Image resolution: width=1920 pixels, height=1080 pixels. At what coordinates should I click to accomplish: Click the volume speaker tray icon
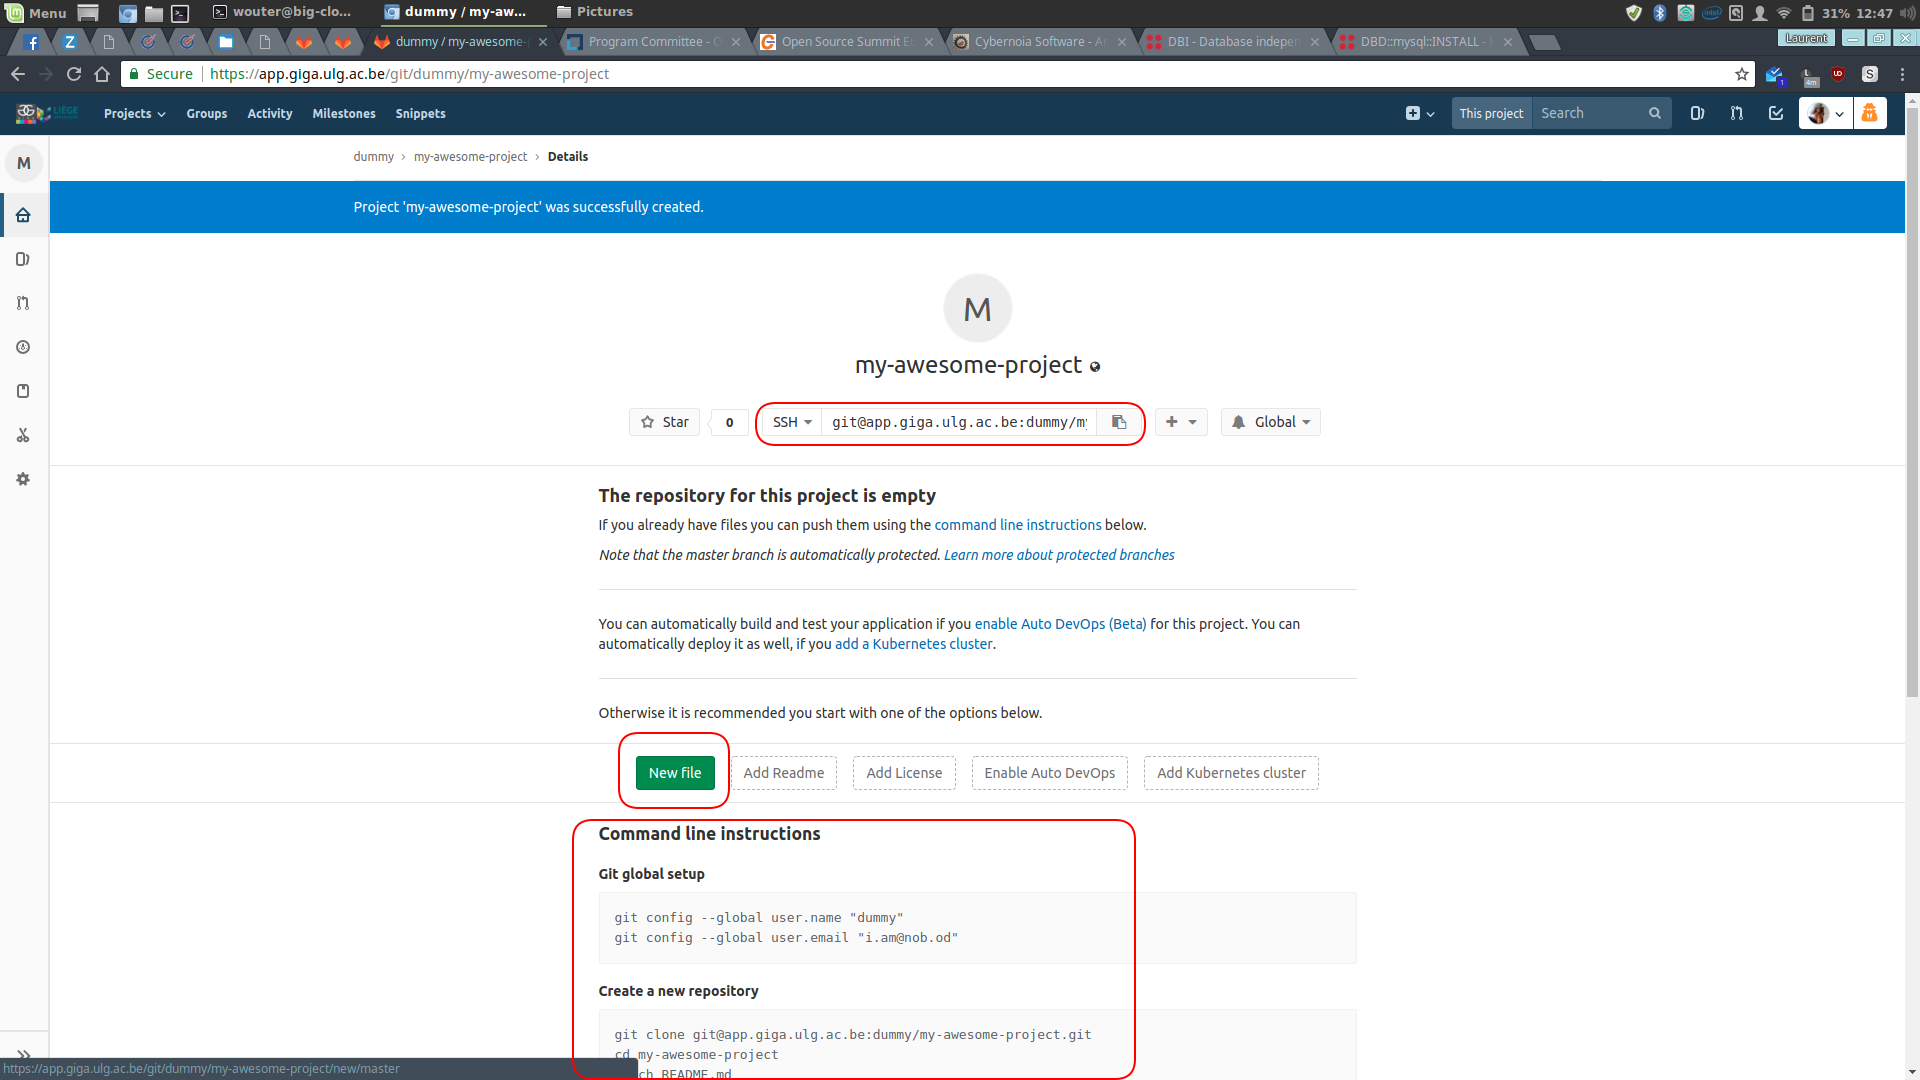coord(1908,13)
